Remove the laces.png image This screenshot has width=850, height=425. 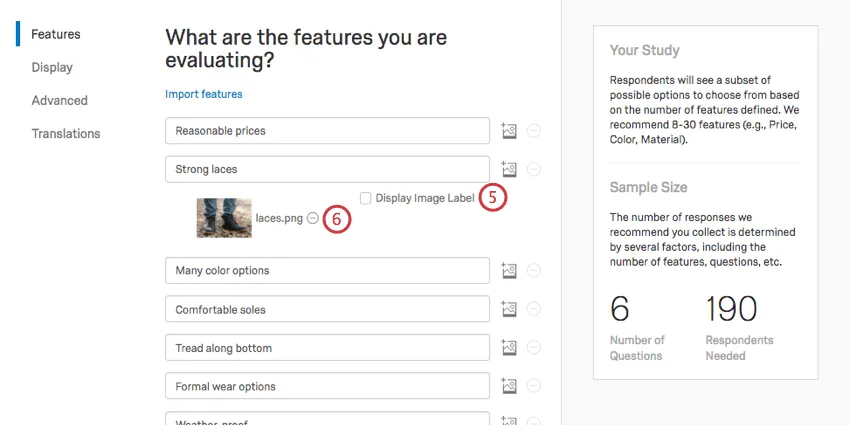pyautogui.click(x=313, y=218)
